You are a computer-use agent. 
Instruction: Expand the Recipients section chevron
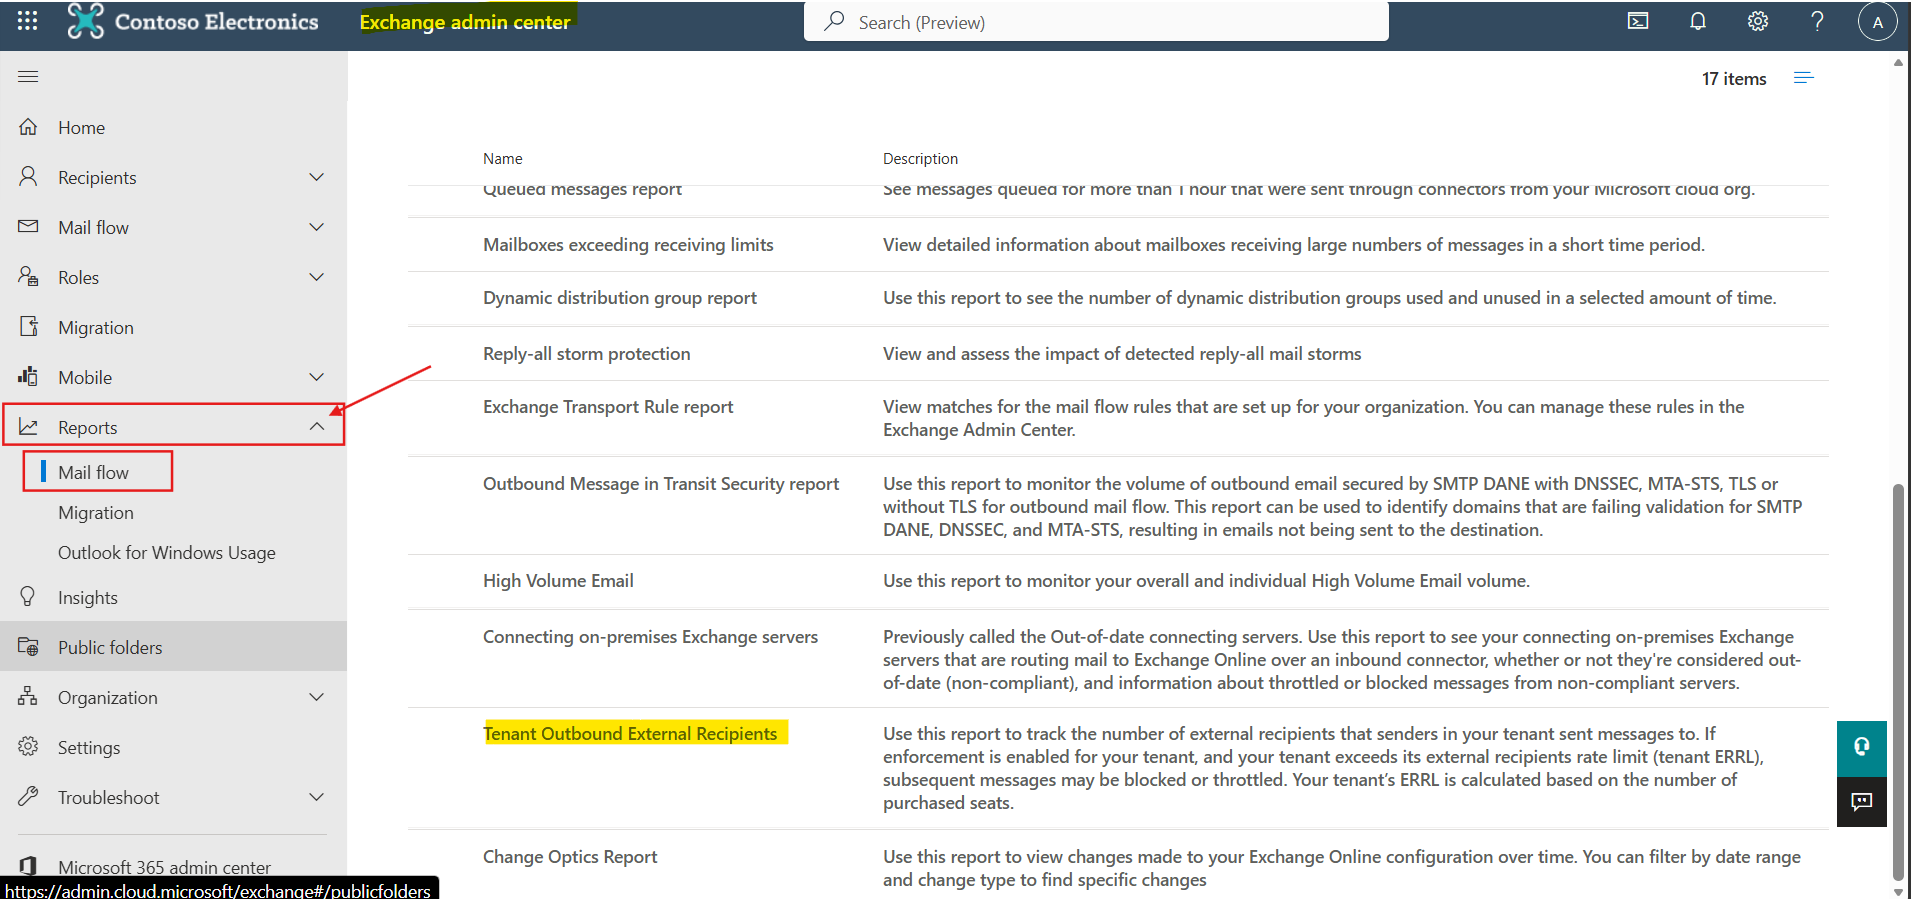pyautogui.click(x=317, y=177)
